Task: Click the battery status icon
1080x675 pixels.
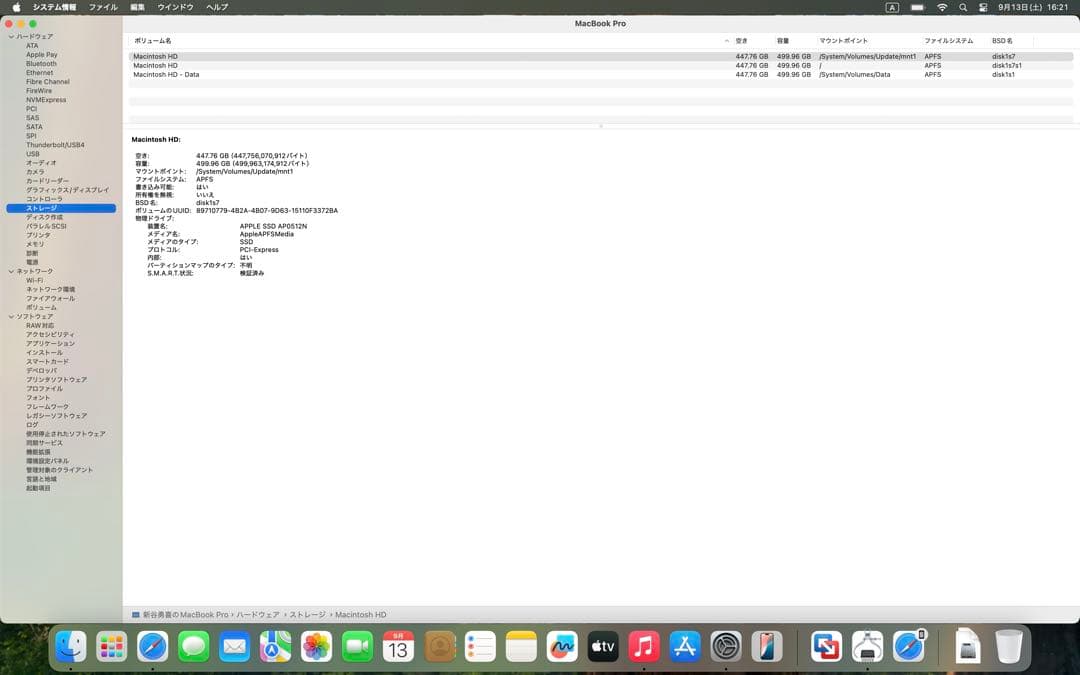Action: click(917, 7)
